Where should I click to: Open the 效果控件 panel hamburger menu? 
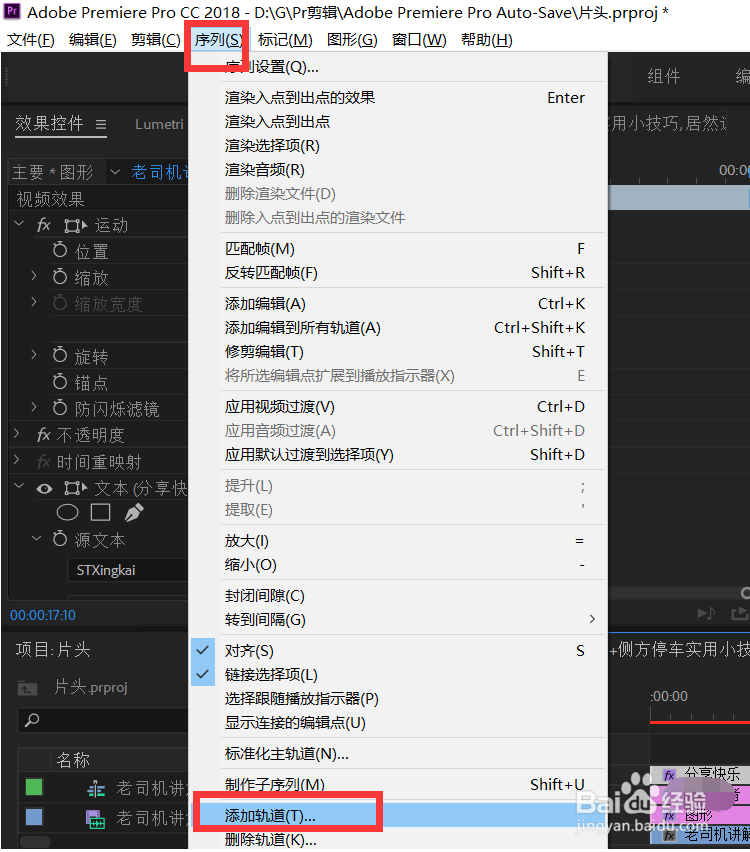point(101,124)
